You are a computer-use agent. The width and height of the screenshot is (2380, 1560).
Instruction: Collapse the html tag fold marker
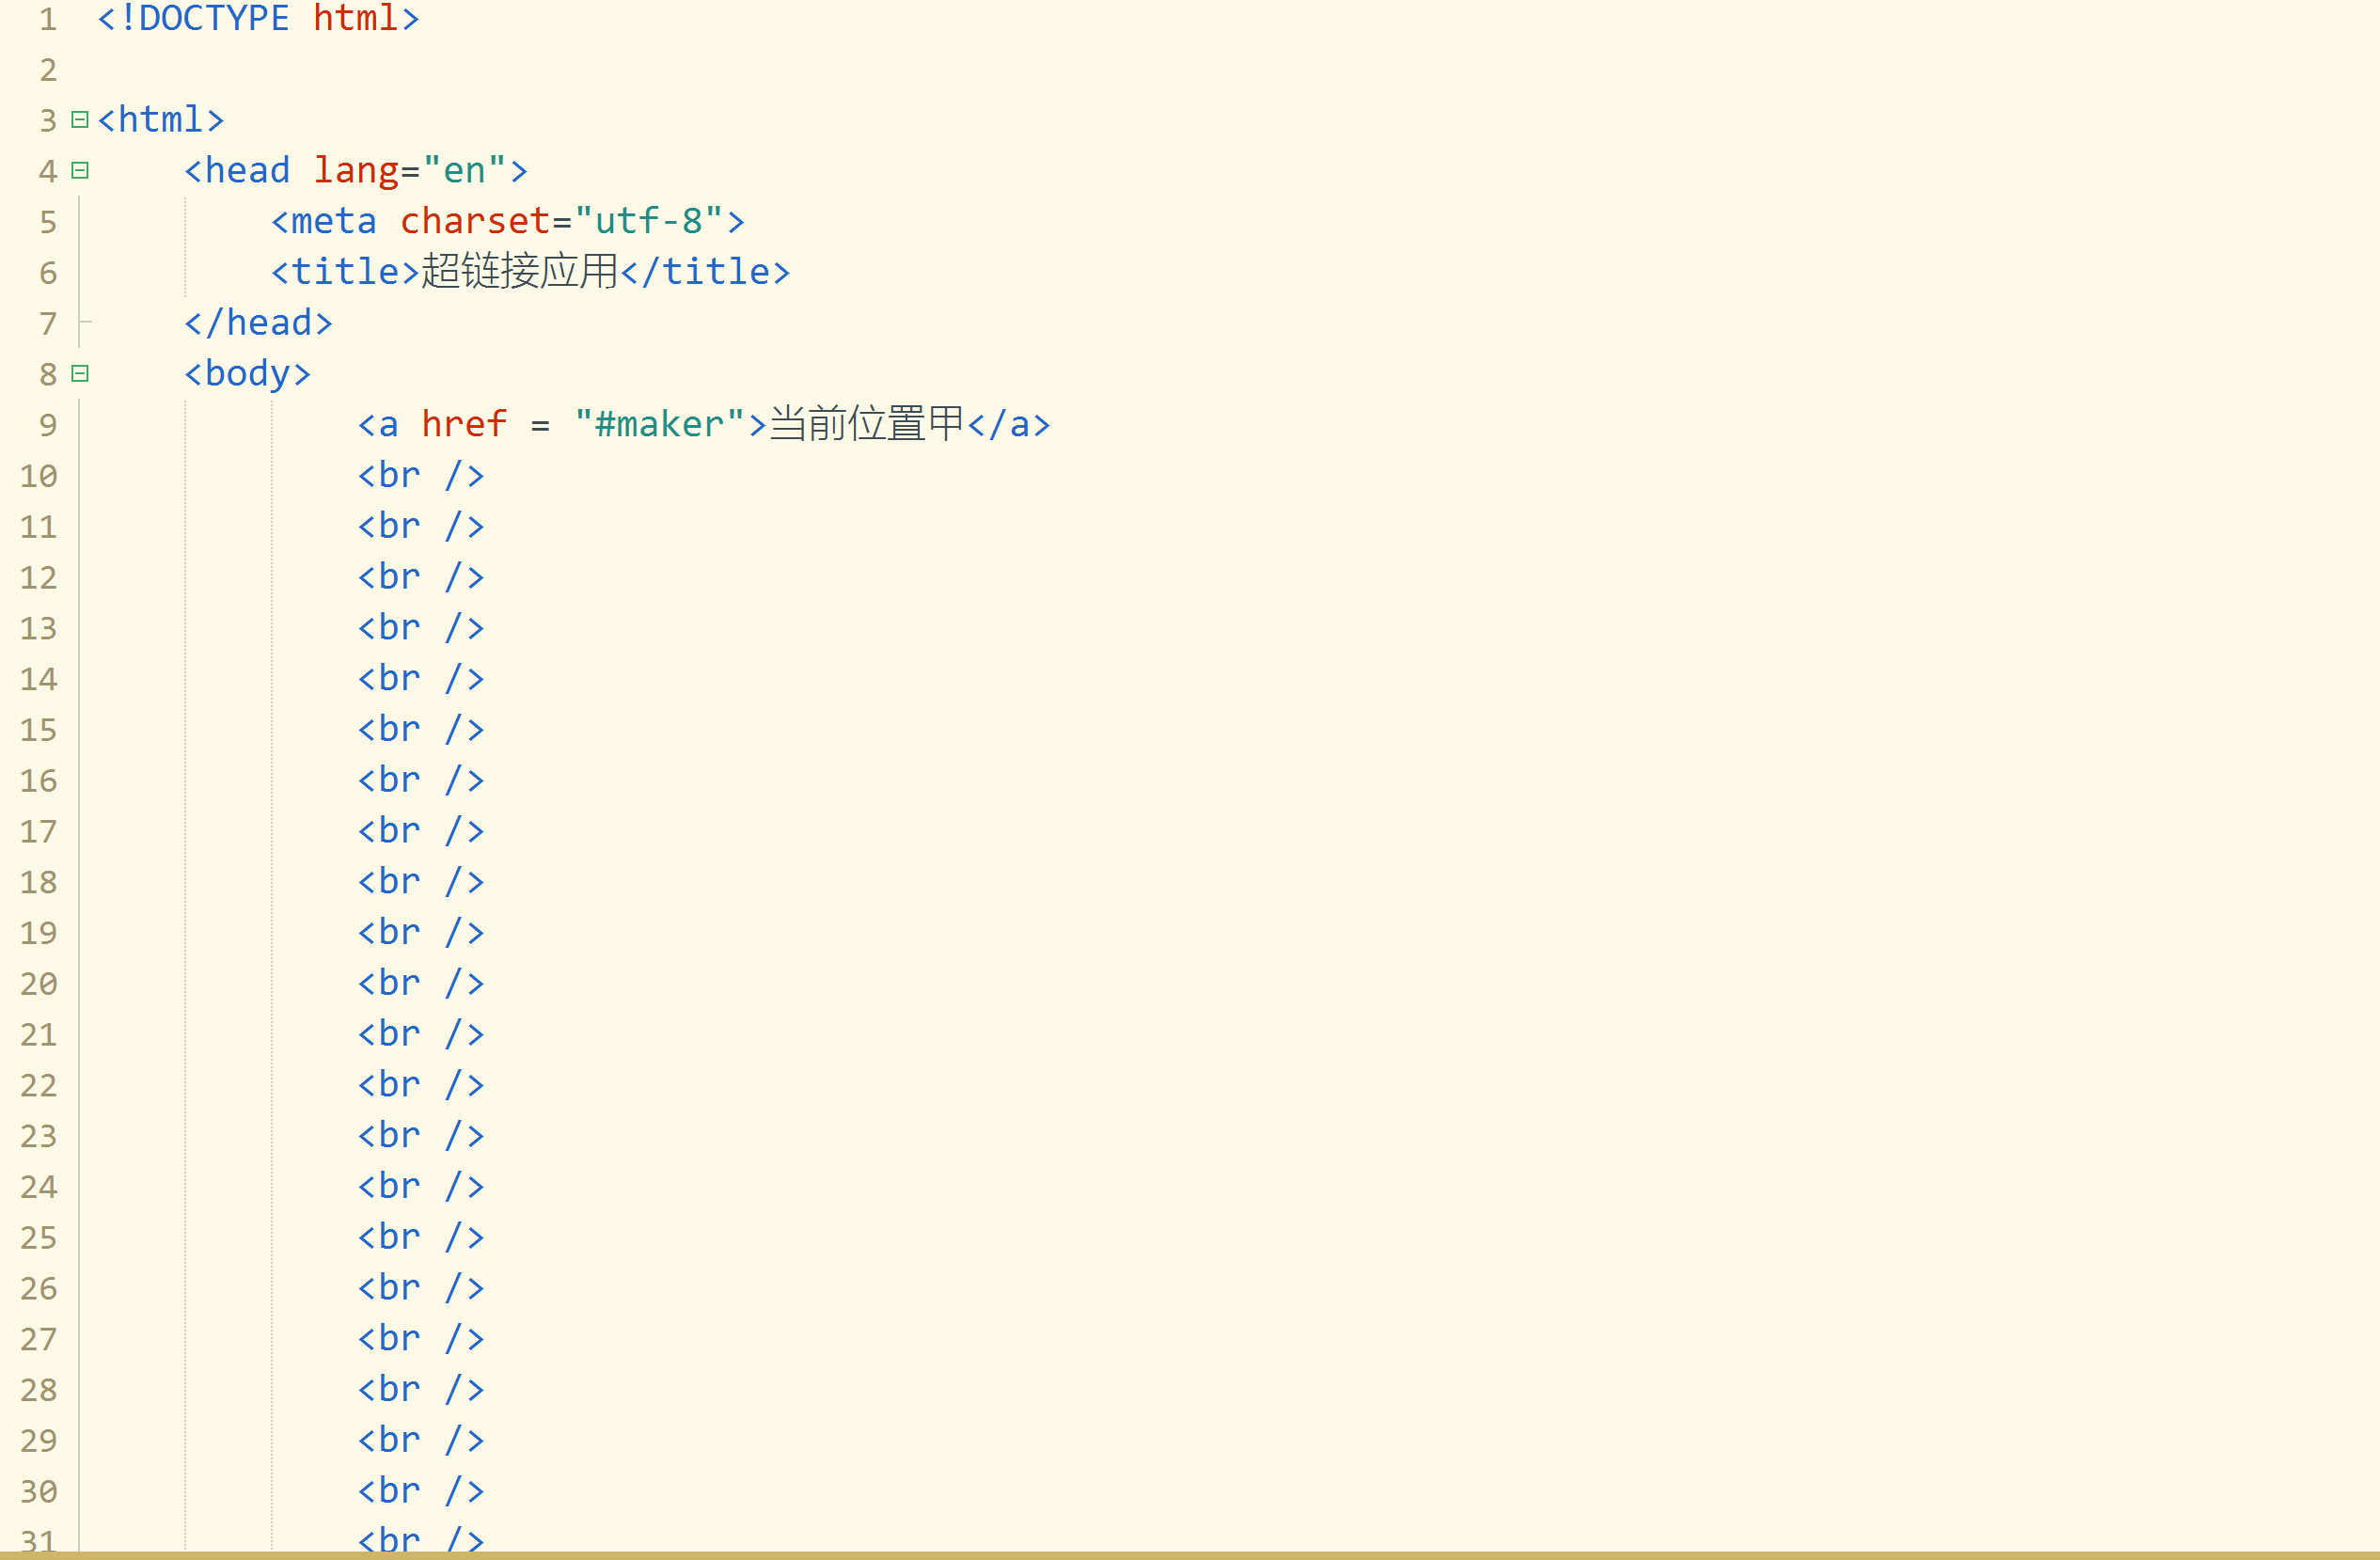80,120
